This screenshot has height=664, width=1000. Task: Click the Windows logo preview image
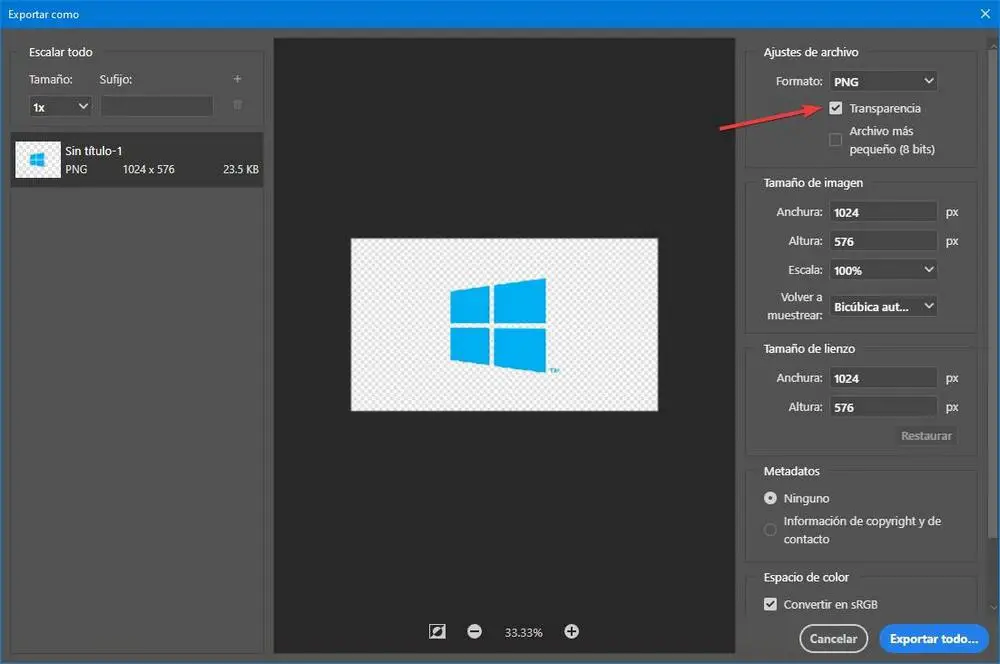[504, 325]
